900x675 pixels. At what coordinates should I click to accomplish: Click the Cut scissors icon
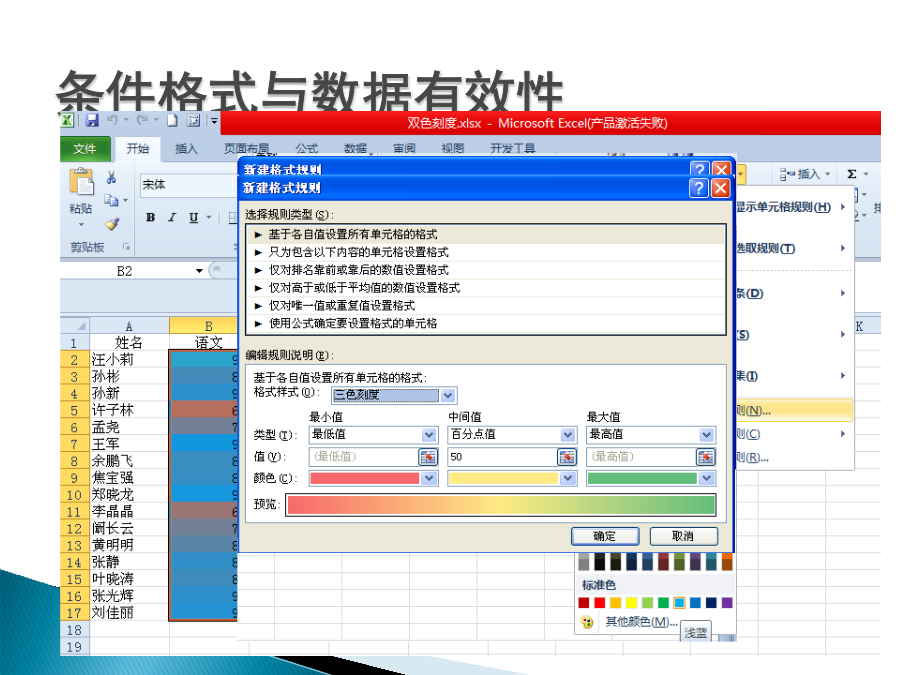pyautogui.click(x=112, y=177)
